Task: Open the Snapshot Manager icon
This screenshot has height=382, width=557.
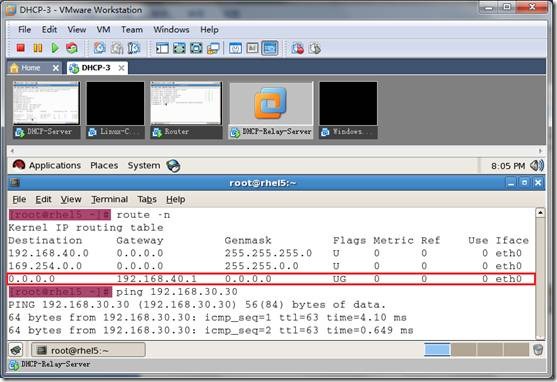Action: pyautogui.click(x=134, y=48)
